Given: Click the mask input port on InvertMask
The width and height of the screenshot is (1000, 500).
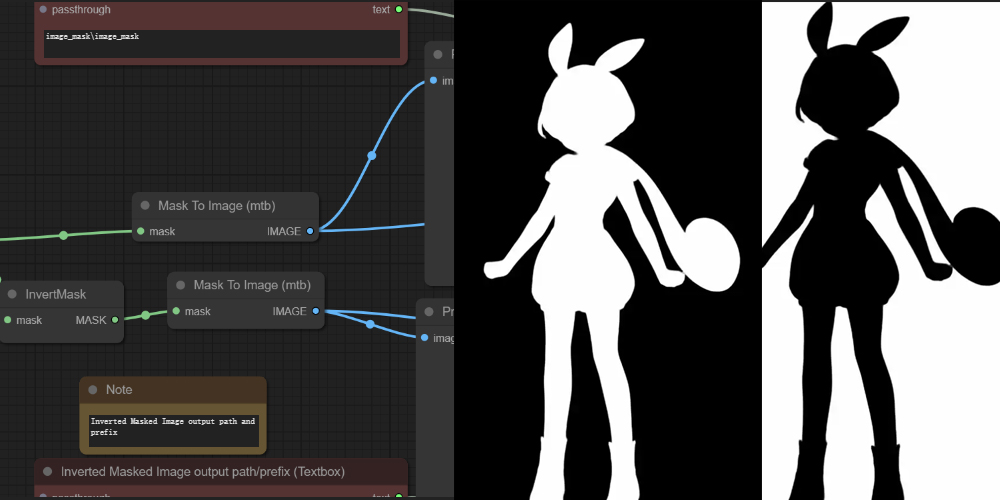Looking at the screenshot, I should pos(8,320).
